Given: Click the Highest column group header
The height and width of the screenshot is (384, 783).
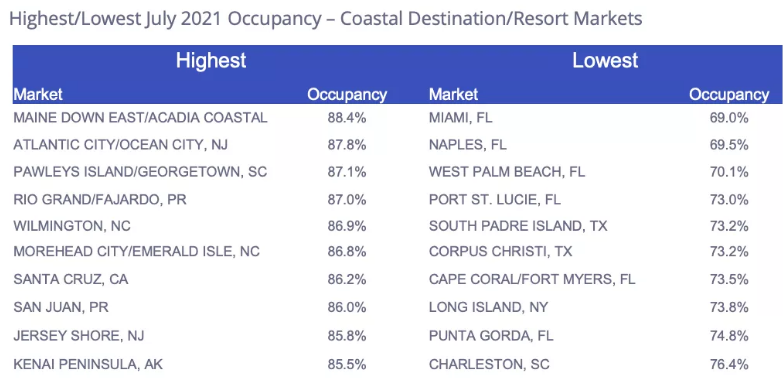Looking at the screenshot, I should (x=211, y=61).
